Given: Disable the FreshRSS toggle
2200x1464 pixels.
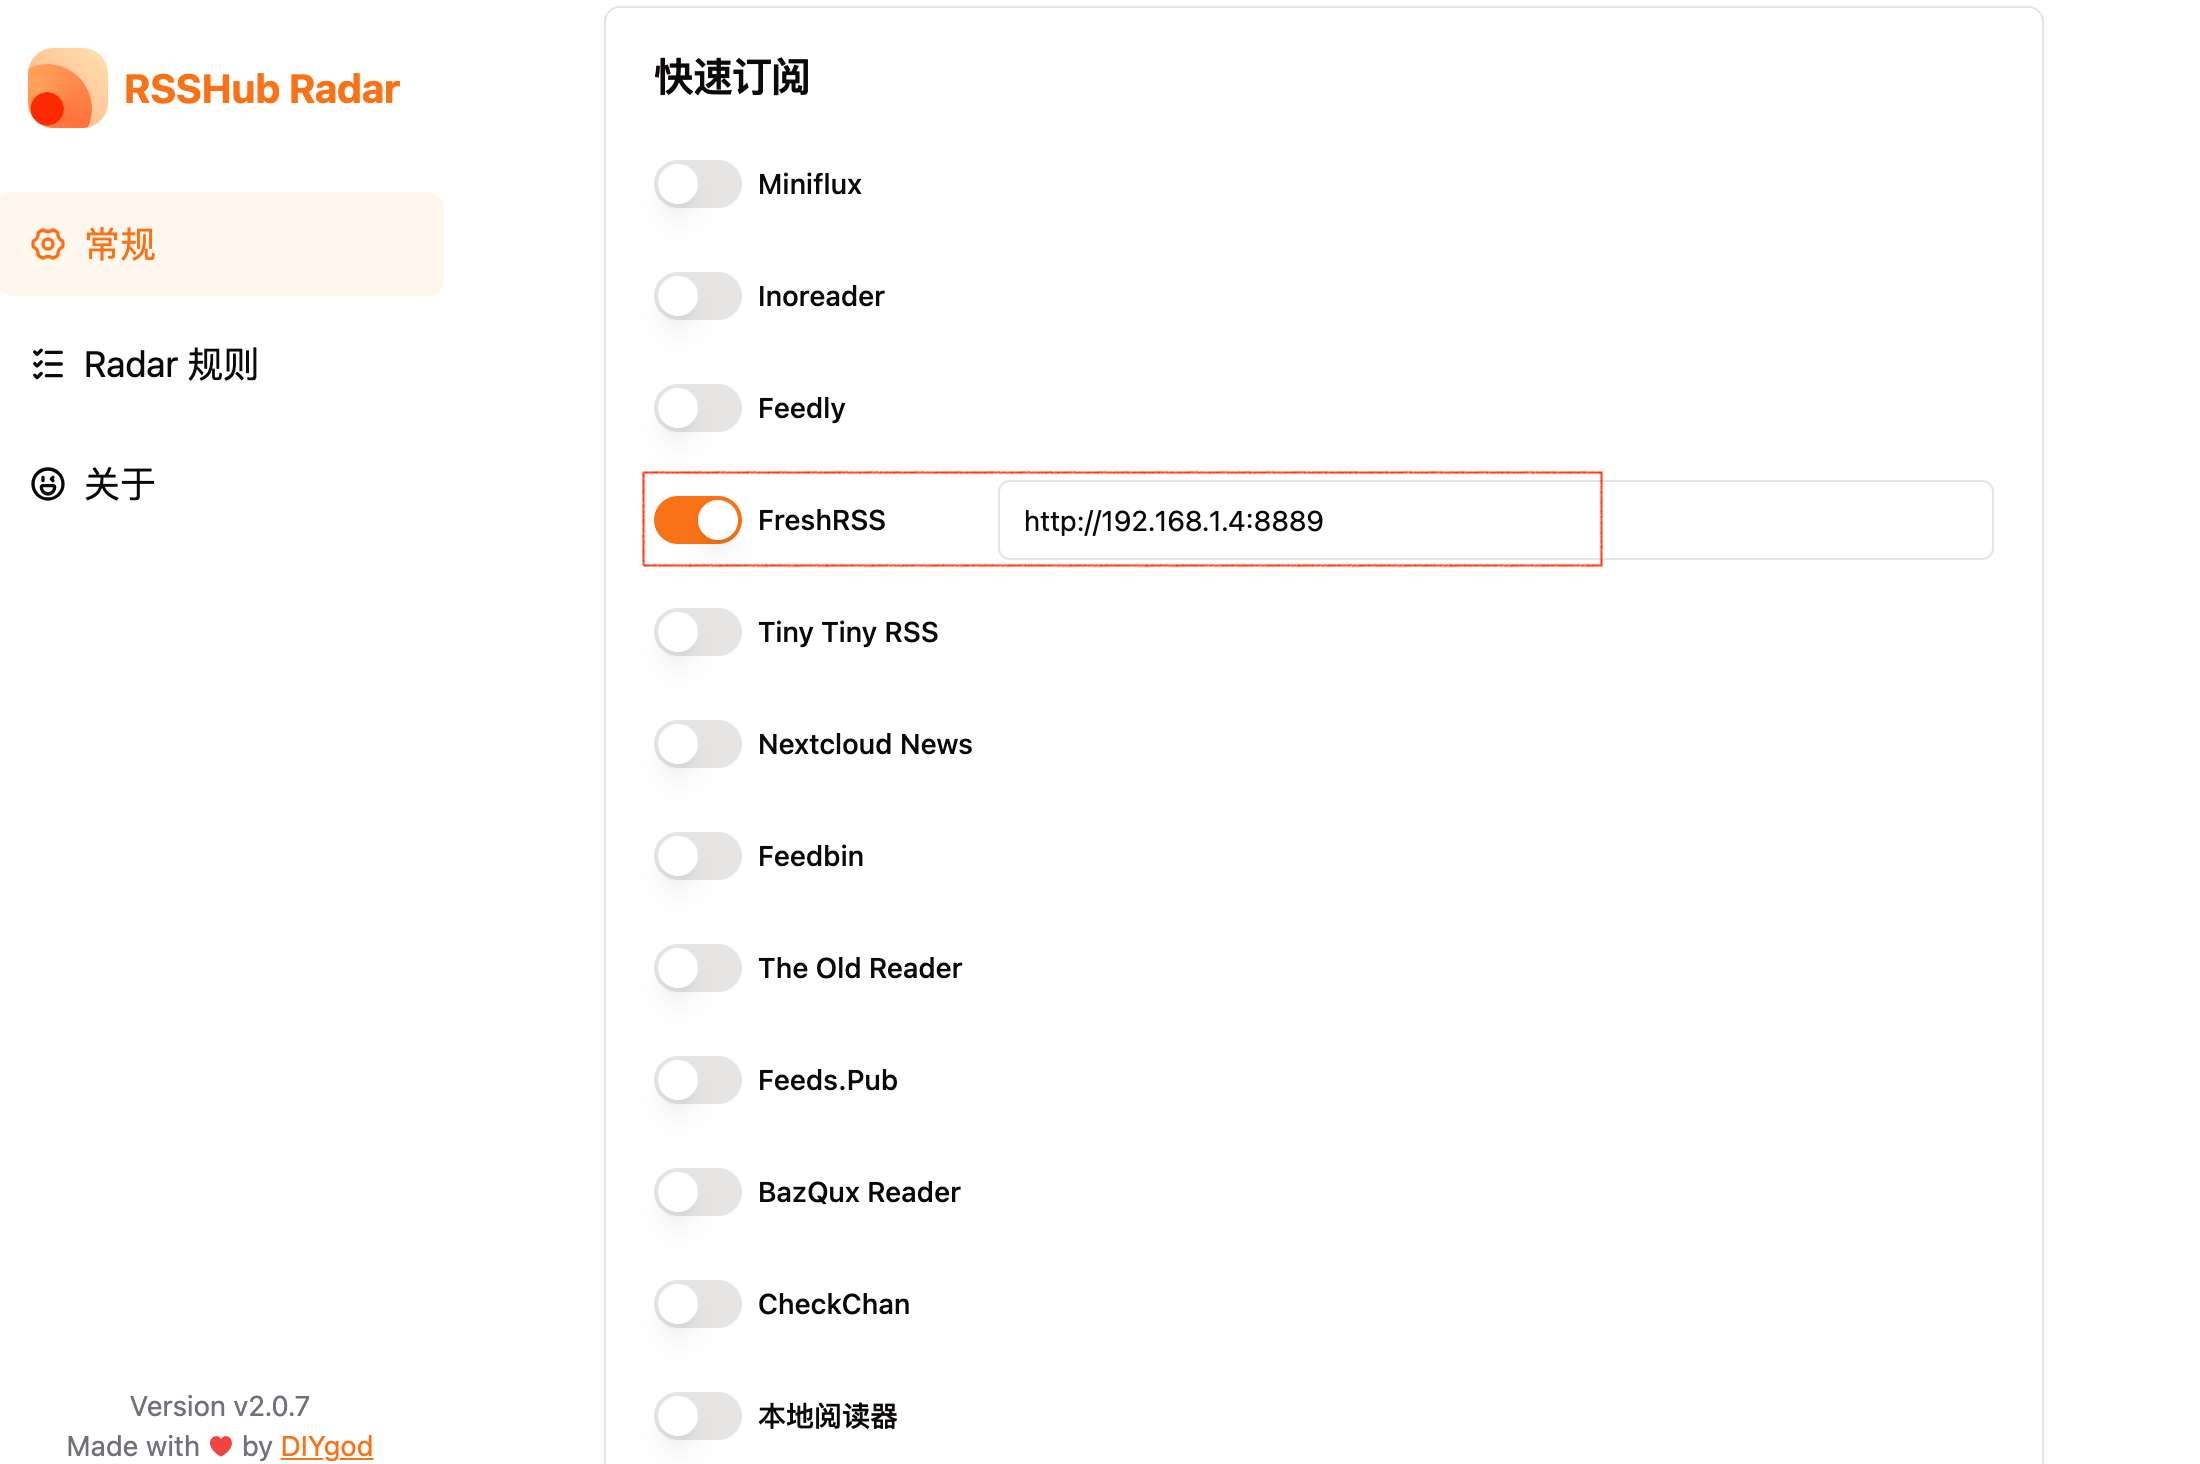Looking at the screenshot, I should click(x=697, y=520).
